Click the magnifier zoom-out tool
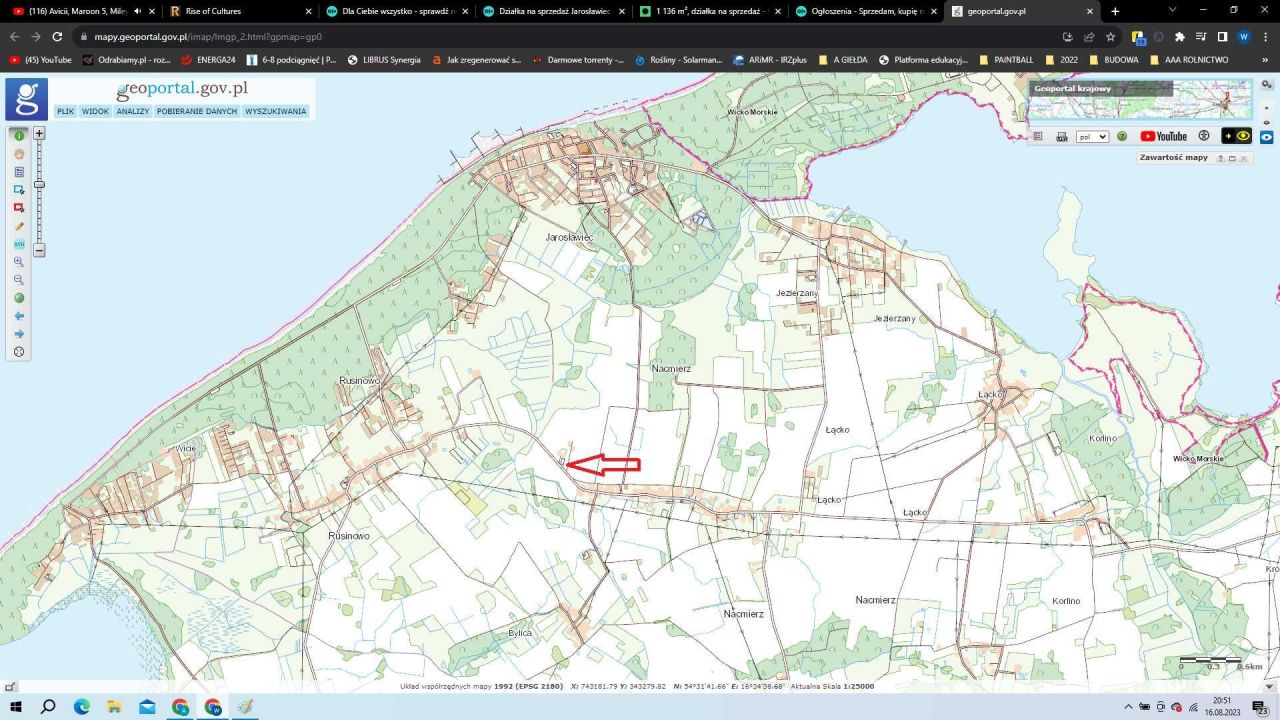 coord(19,280)
